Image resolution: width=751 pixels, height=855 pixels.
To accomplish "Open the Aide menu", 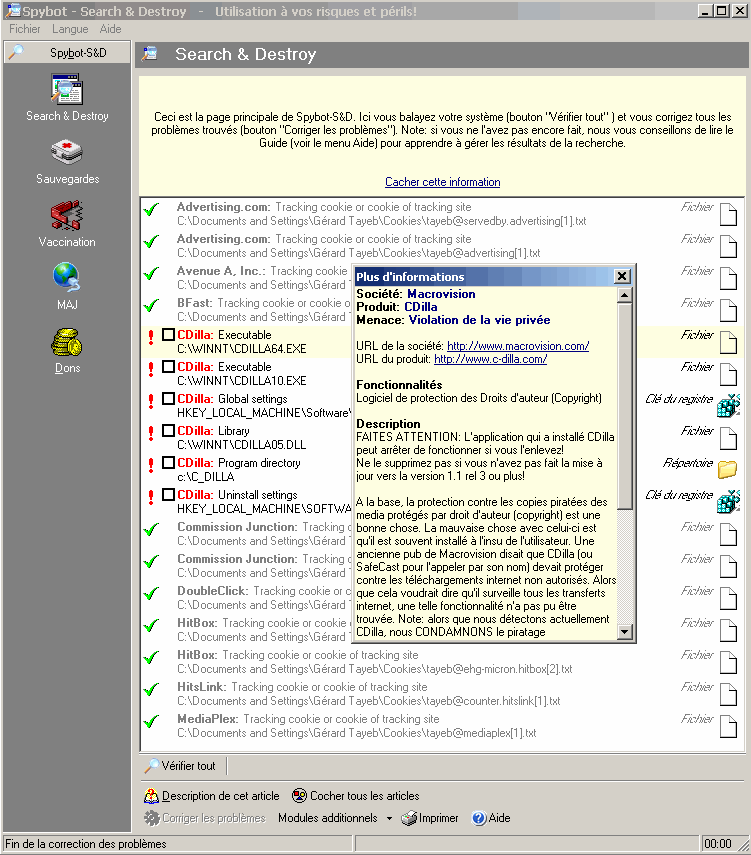I will (x=110, y=29).
